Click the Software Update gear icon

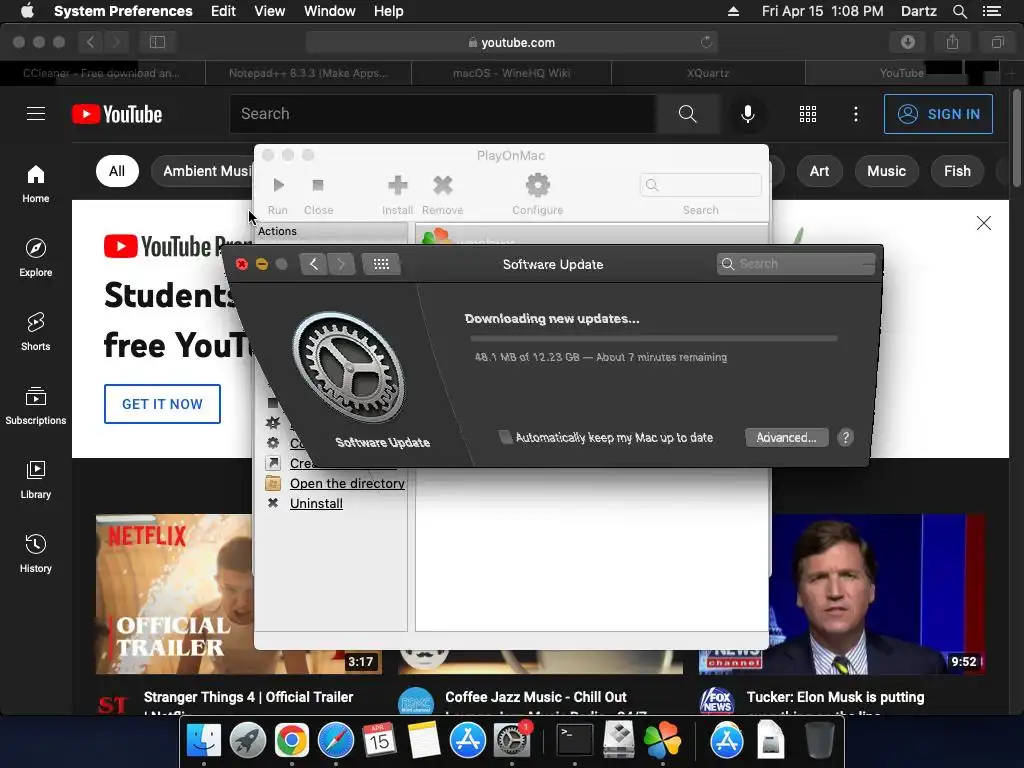point(349,368)
